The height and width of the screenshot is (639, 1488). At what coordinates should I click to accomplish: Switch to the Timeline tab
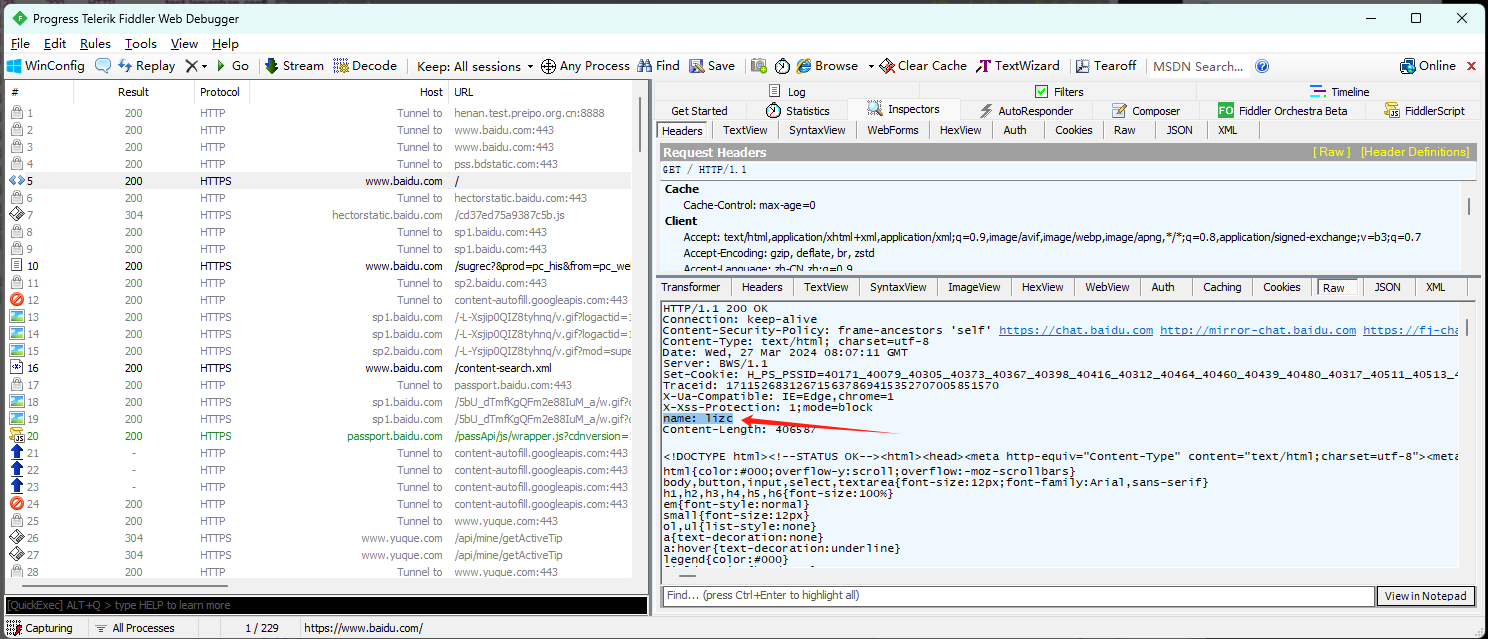[1340, 92]
